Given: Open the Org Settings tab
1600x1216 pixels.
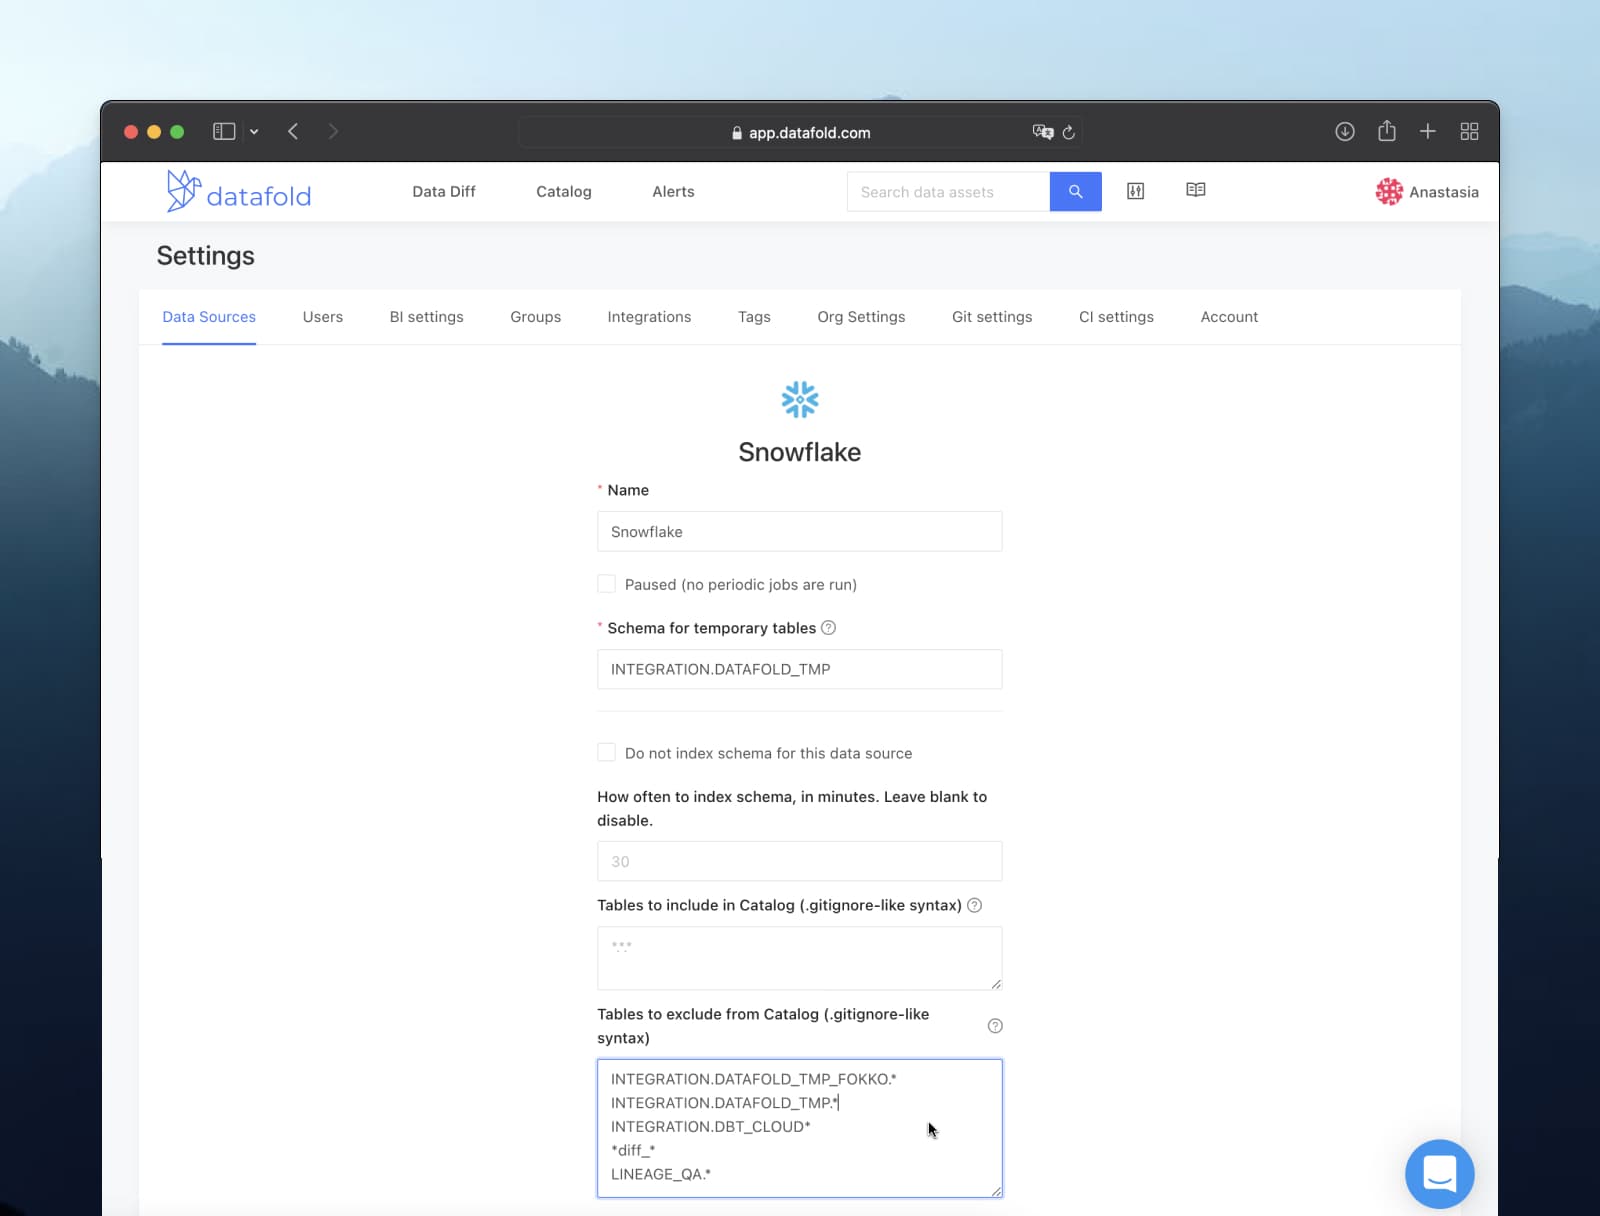Looking at the screenshot, I should click(x=861, y=317).
